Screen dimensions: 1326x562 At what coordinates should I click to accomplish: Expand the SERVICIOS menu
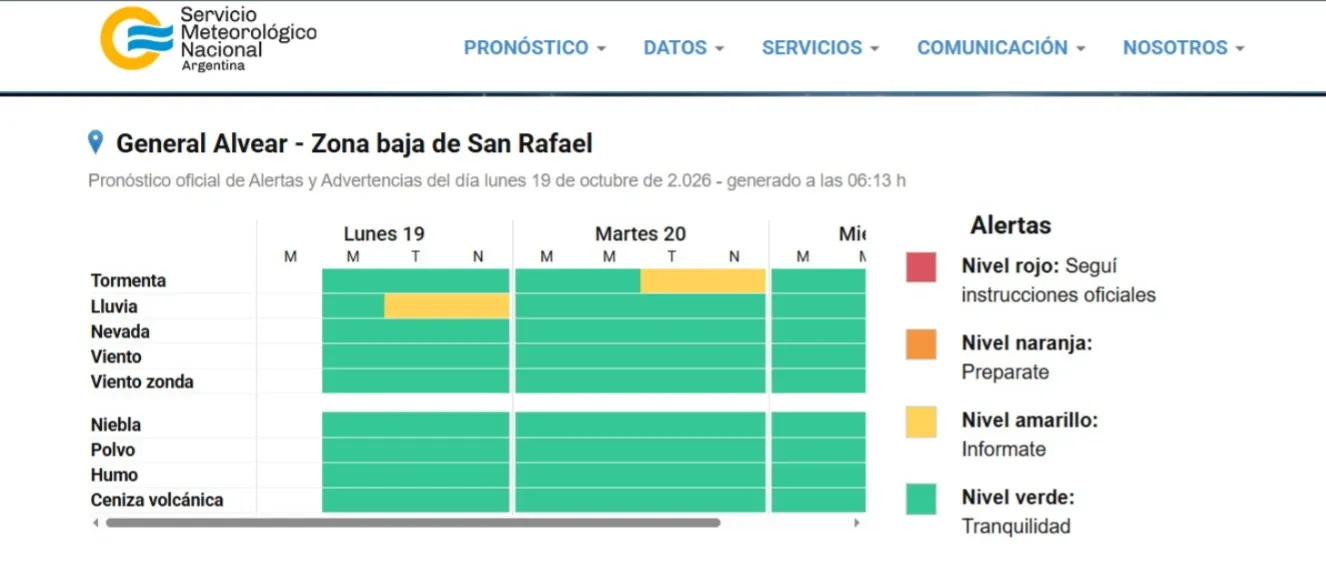pyautogui.click(x=821, y=48)
